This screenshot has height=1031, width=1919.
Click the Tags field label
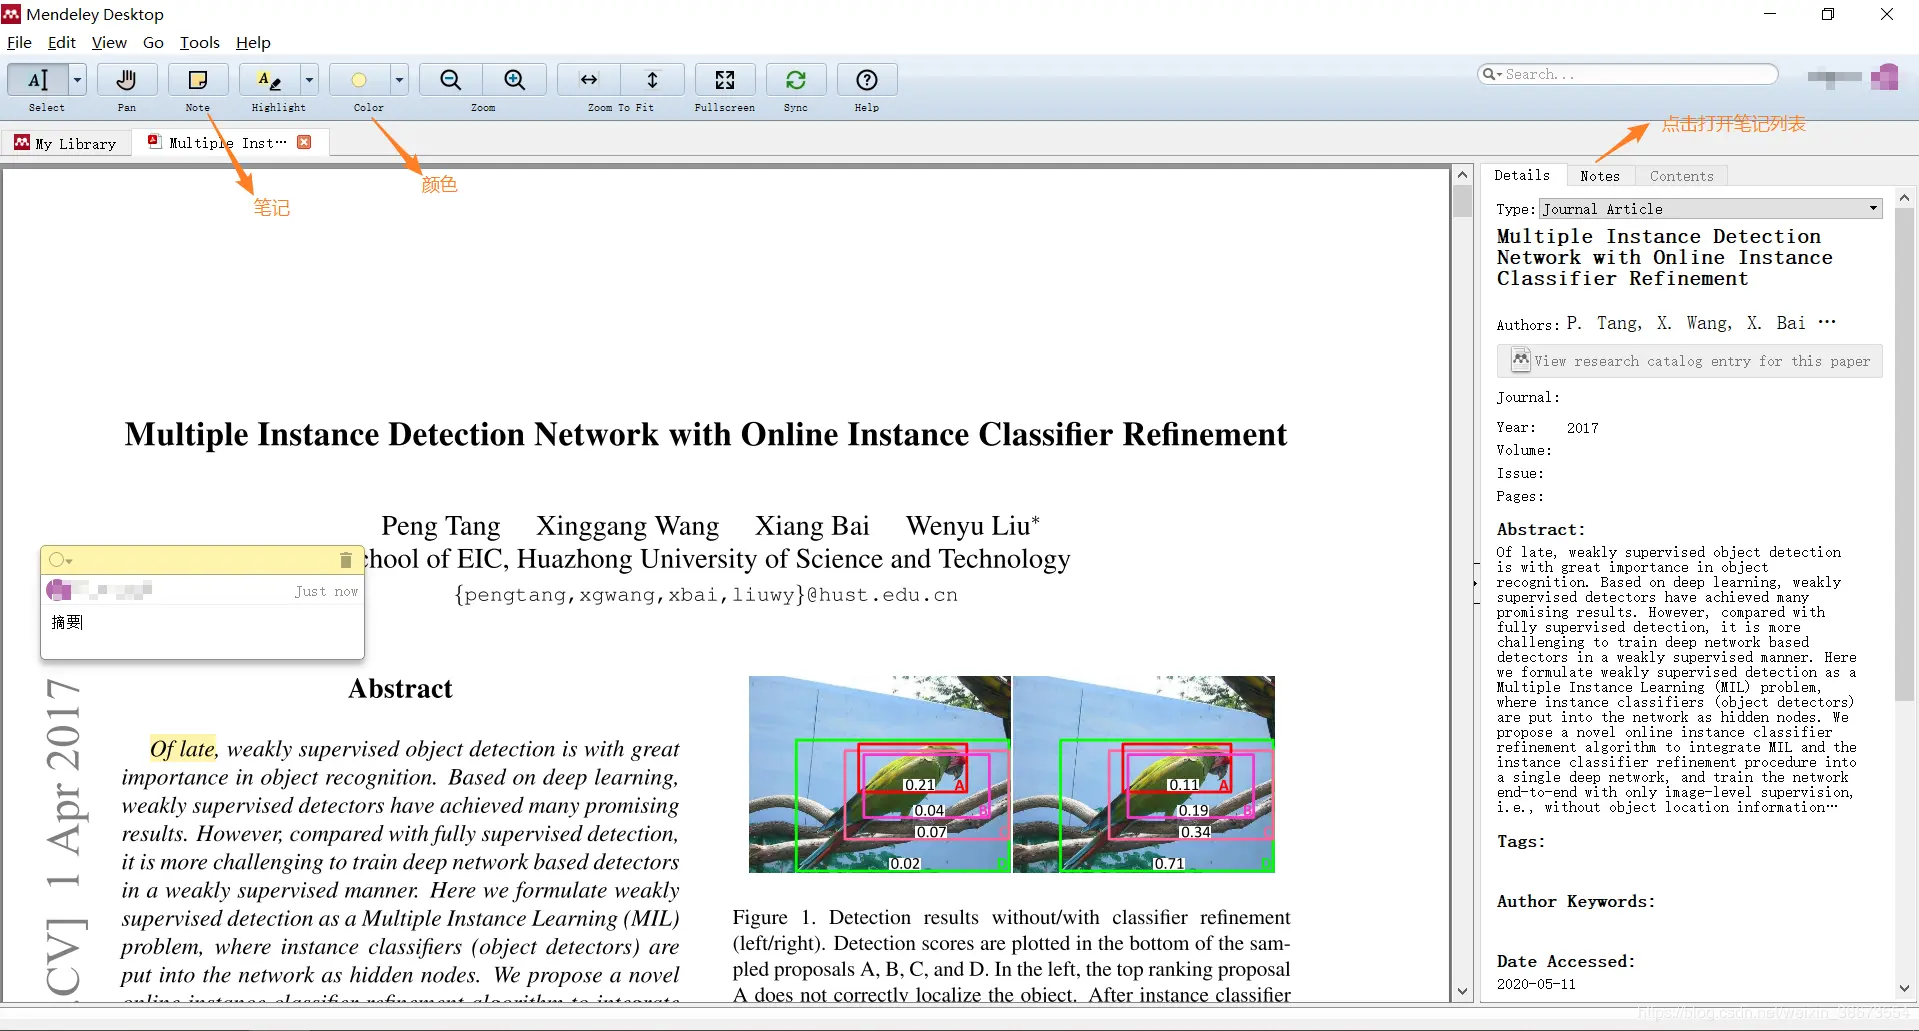click(x=1521, y=842)
